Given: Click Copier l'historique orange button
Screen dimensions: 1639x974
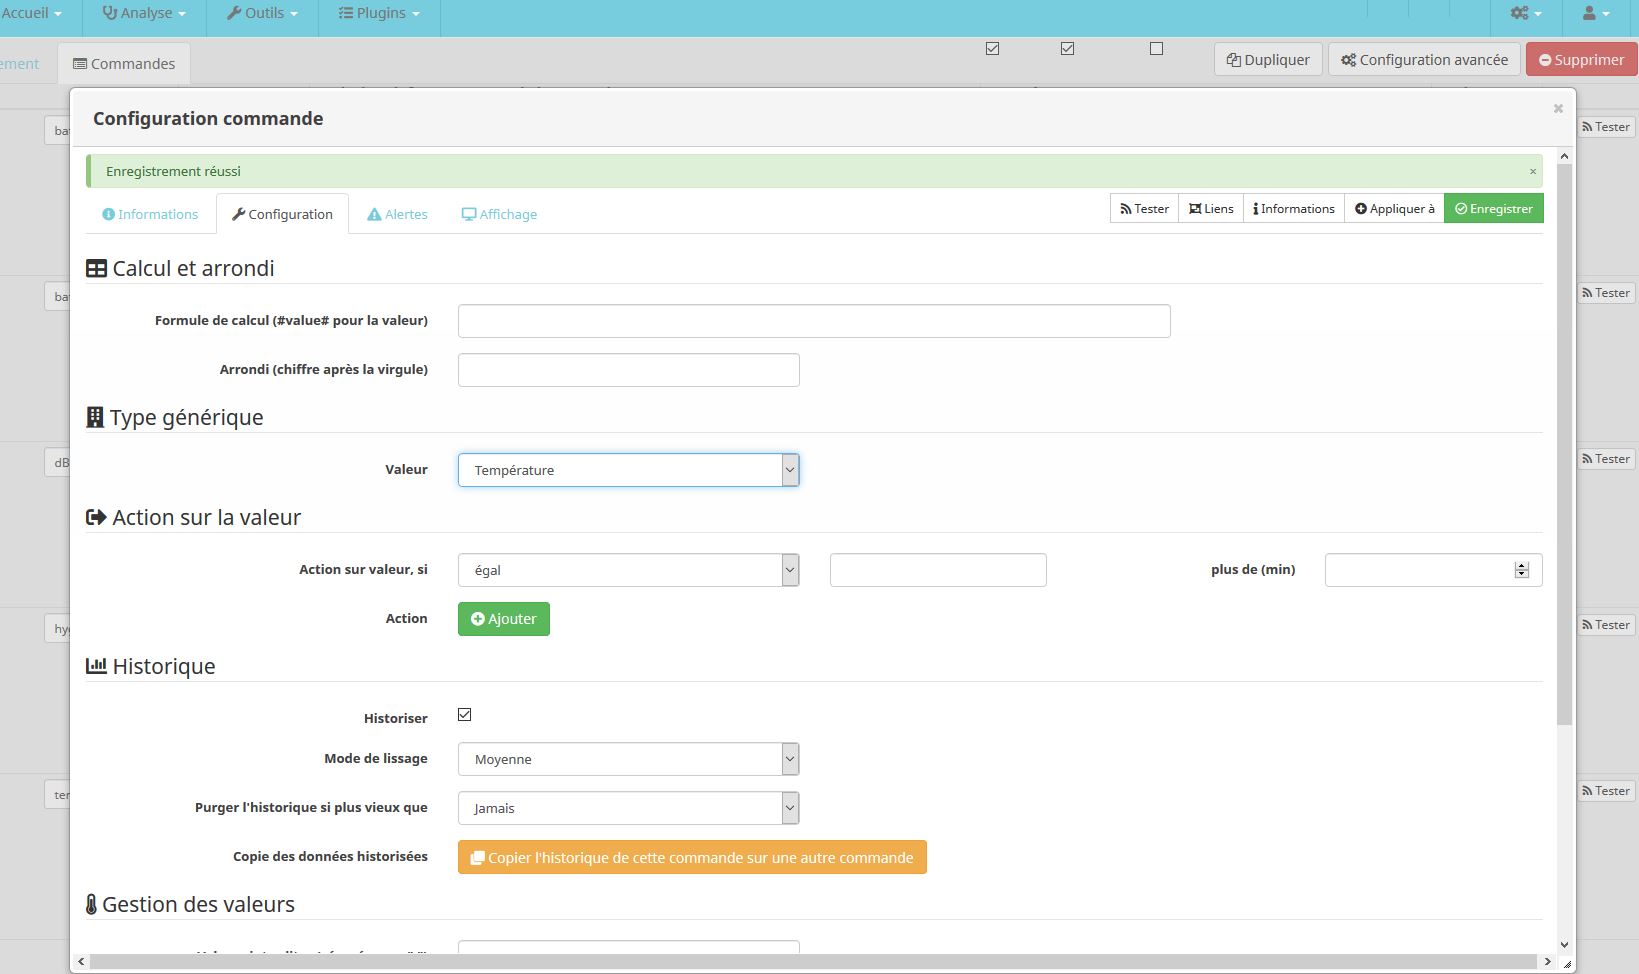Looking at the screenshot, I should coord(692,857).
